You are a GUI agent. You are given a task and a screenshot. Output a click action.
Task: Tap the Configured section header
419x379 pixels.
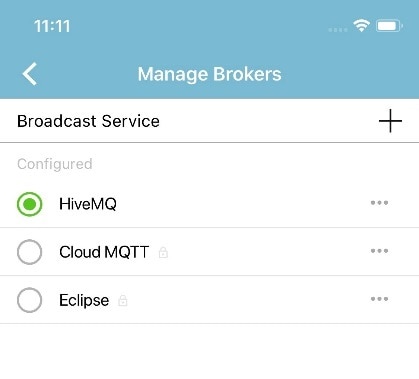(55, 164)
